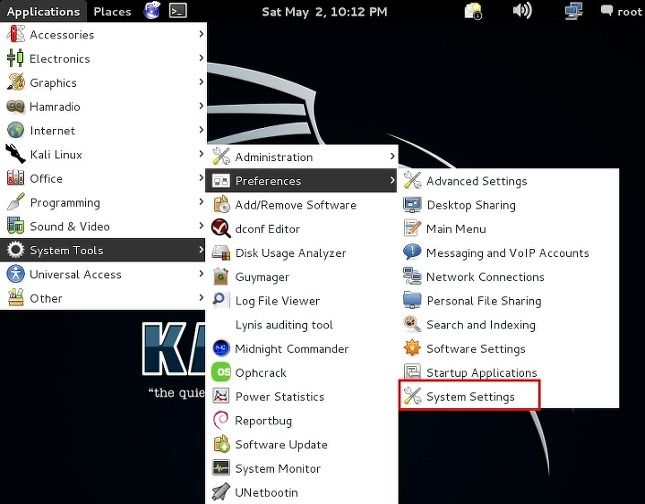Open Desktop Sharing preferences
645x504 pixels.
point(509,205)
